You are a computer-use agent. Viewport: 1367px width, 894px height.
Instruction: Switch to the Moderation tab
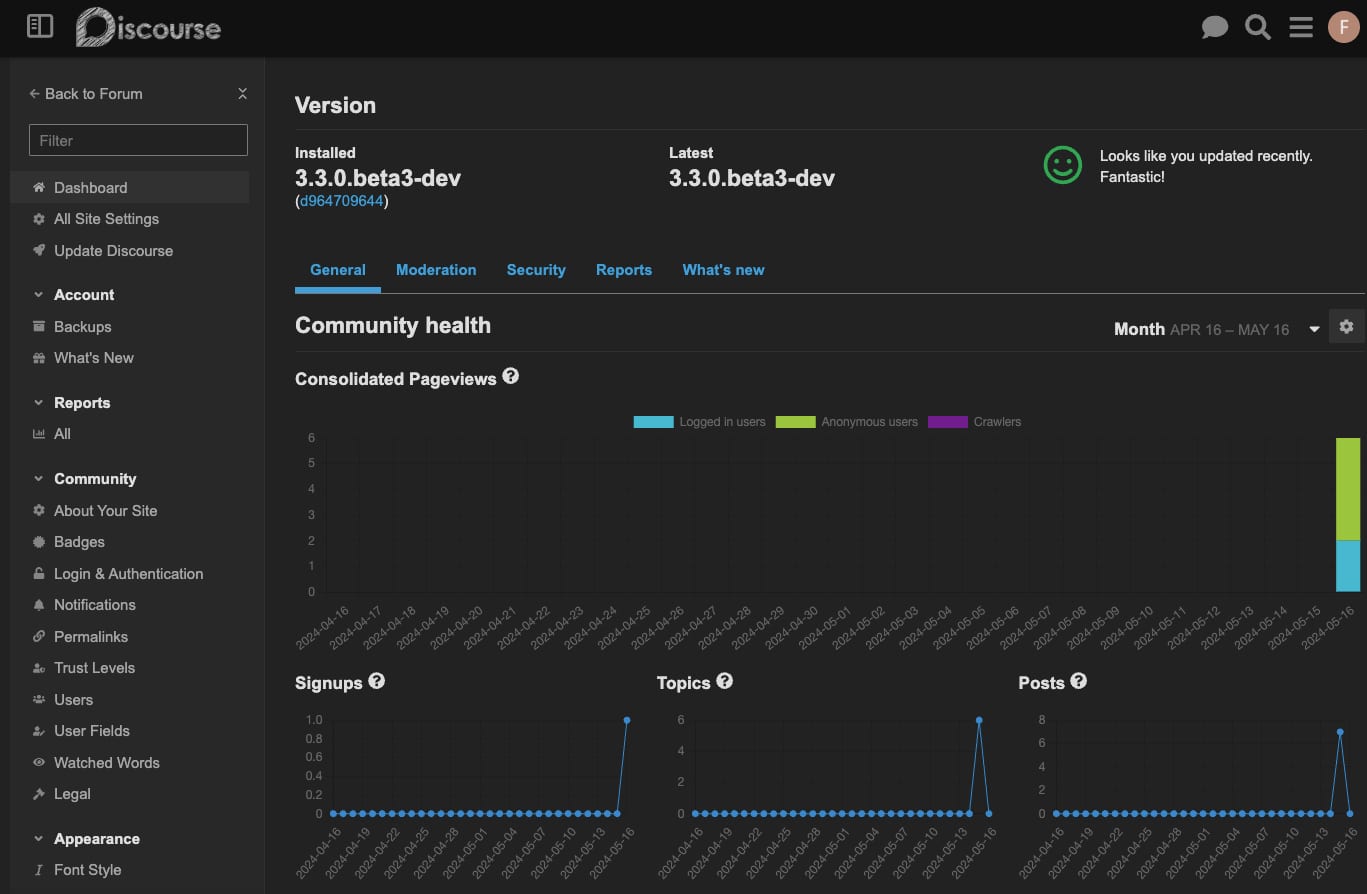coord(436,270)
